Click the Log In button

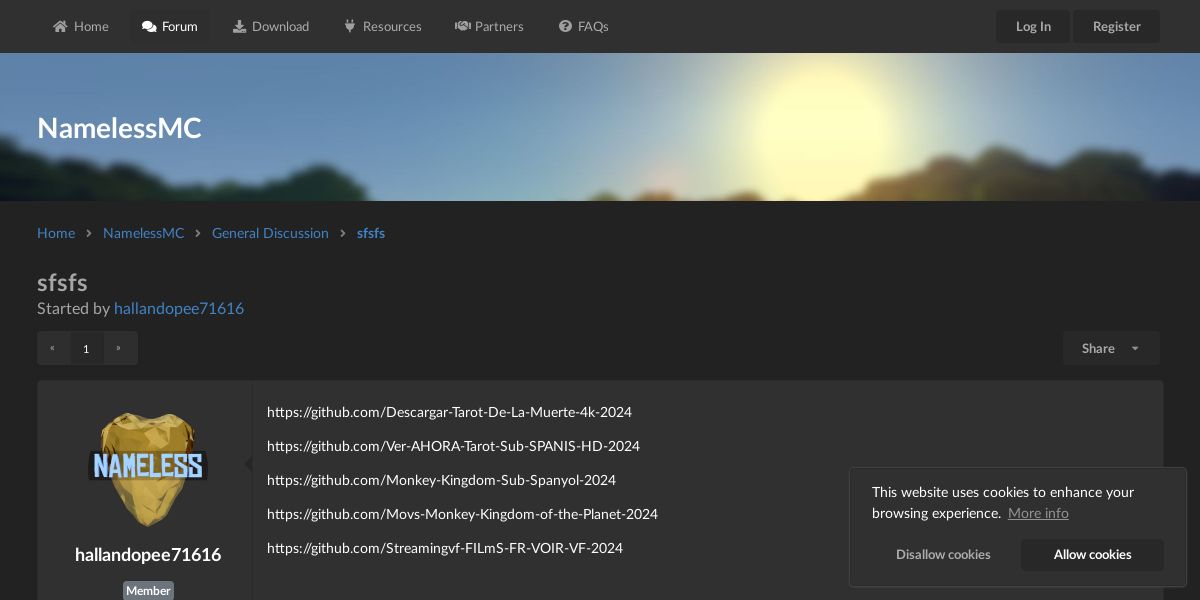[x=1033, y=27]
